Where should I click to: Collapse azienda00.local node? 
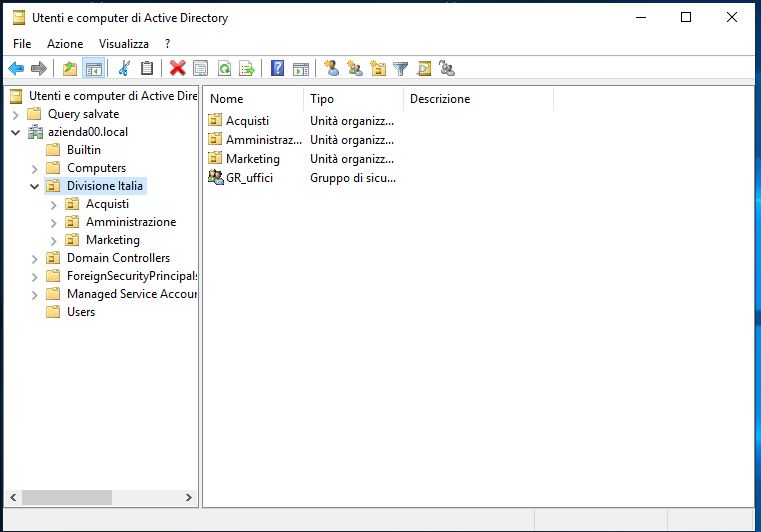pos(16,132)
